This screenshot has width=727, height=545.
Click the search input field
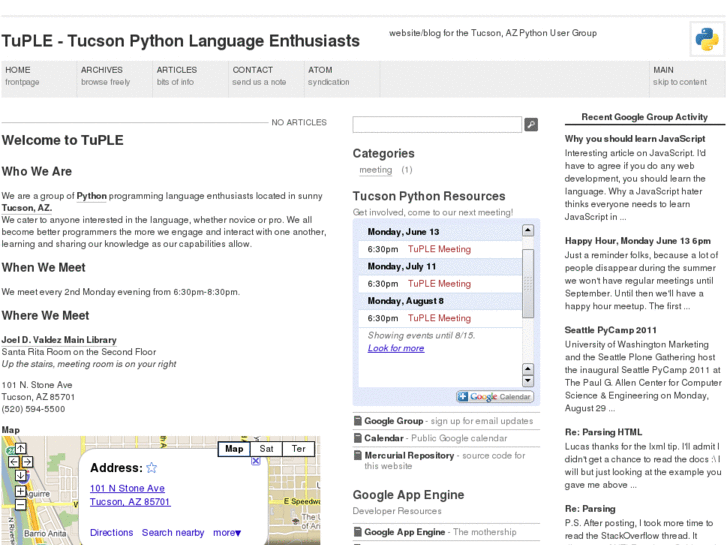click(x=437, y=124)
